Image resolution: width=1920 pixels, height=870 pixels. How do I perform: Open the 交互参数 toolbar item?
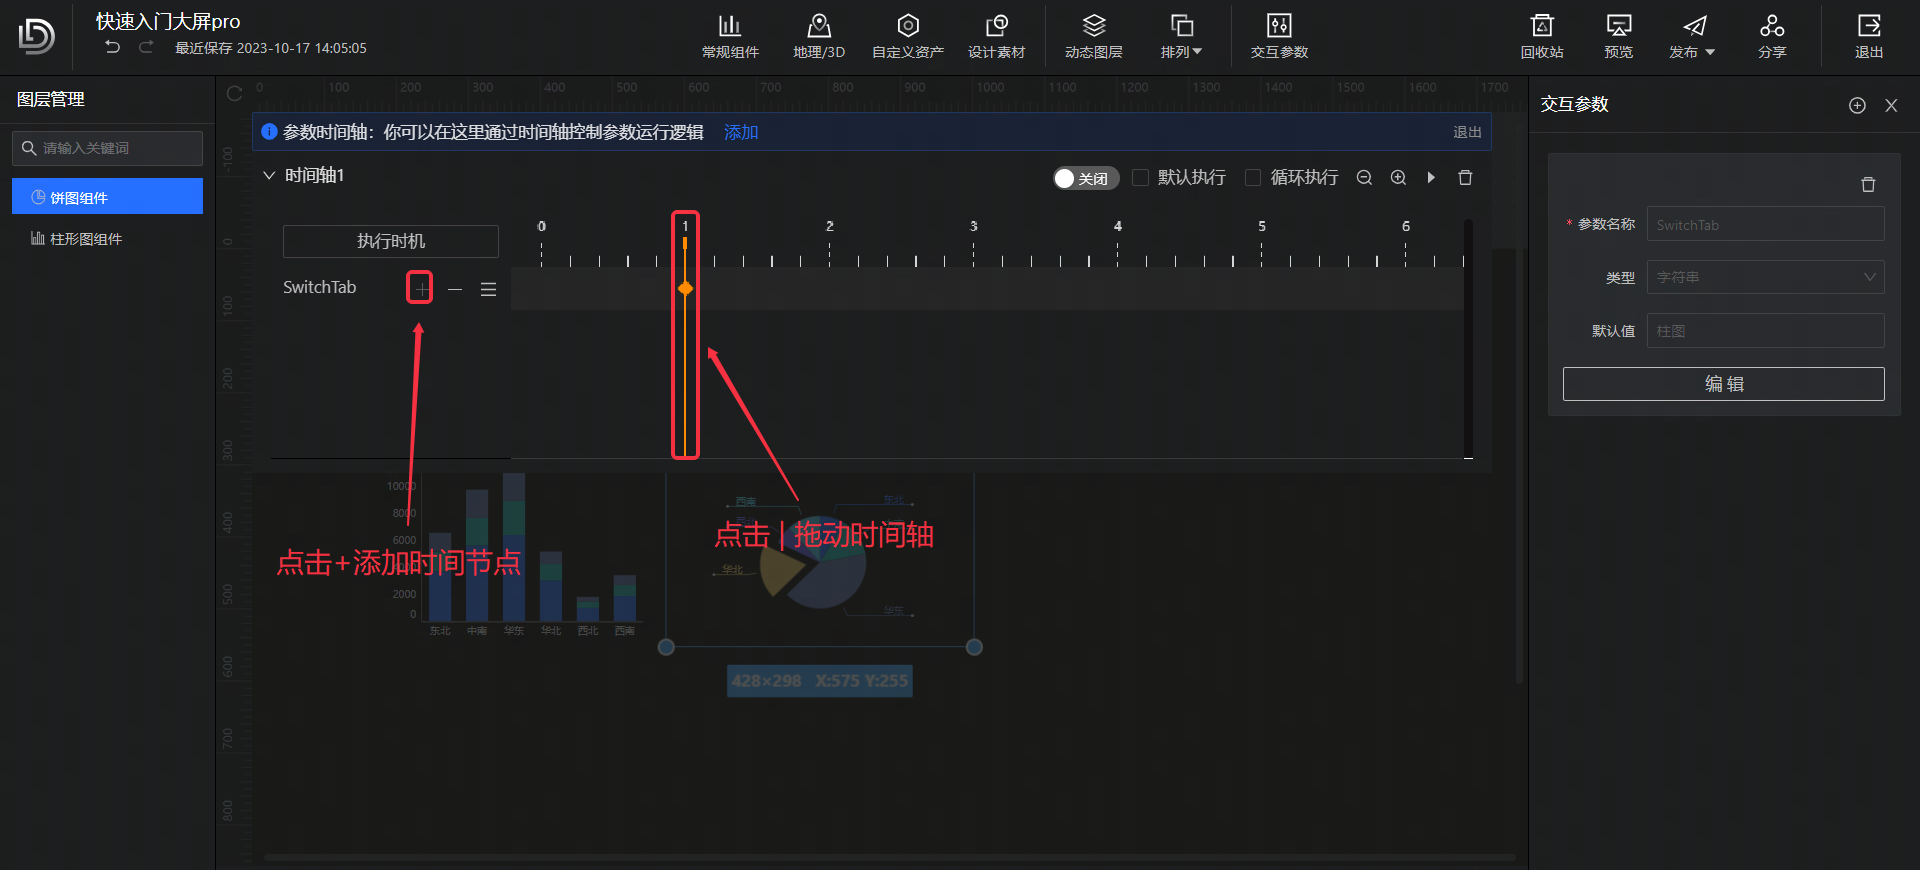coord(1279,36)
